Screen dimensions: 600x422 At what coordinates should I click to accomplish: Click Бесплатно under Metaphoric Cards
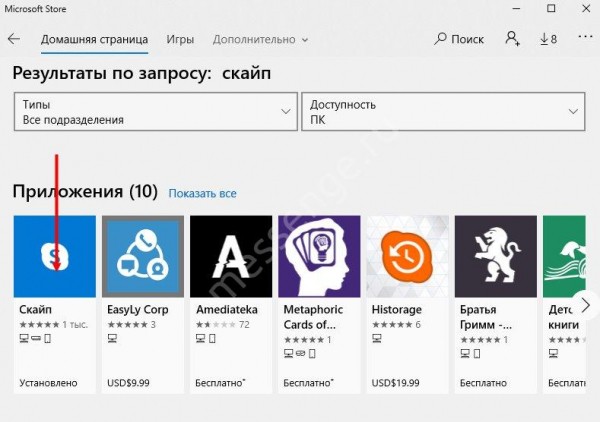308,383
